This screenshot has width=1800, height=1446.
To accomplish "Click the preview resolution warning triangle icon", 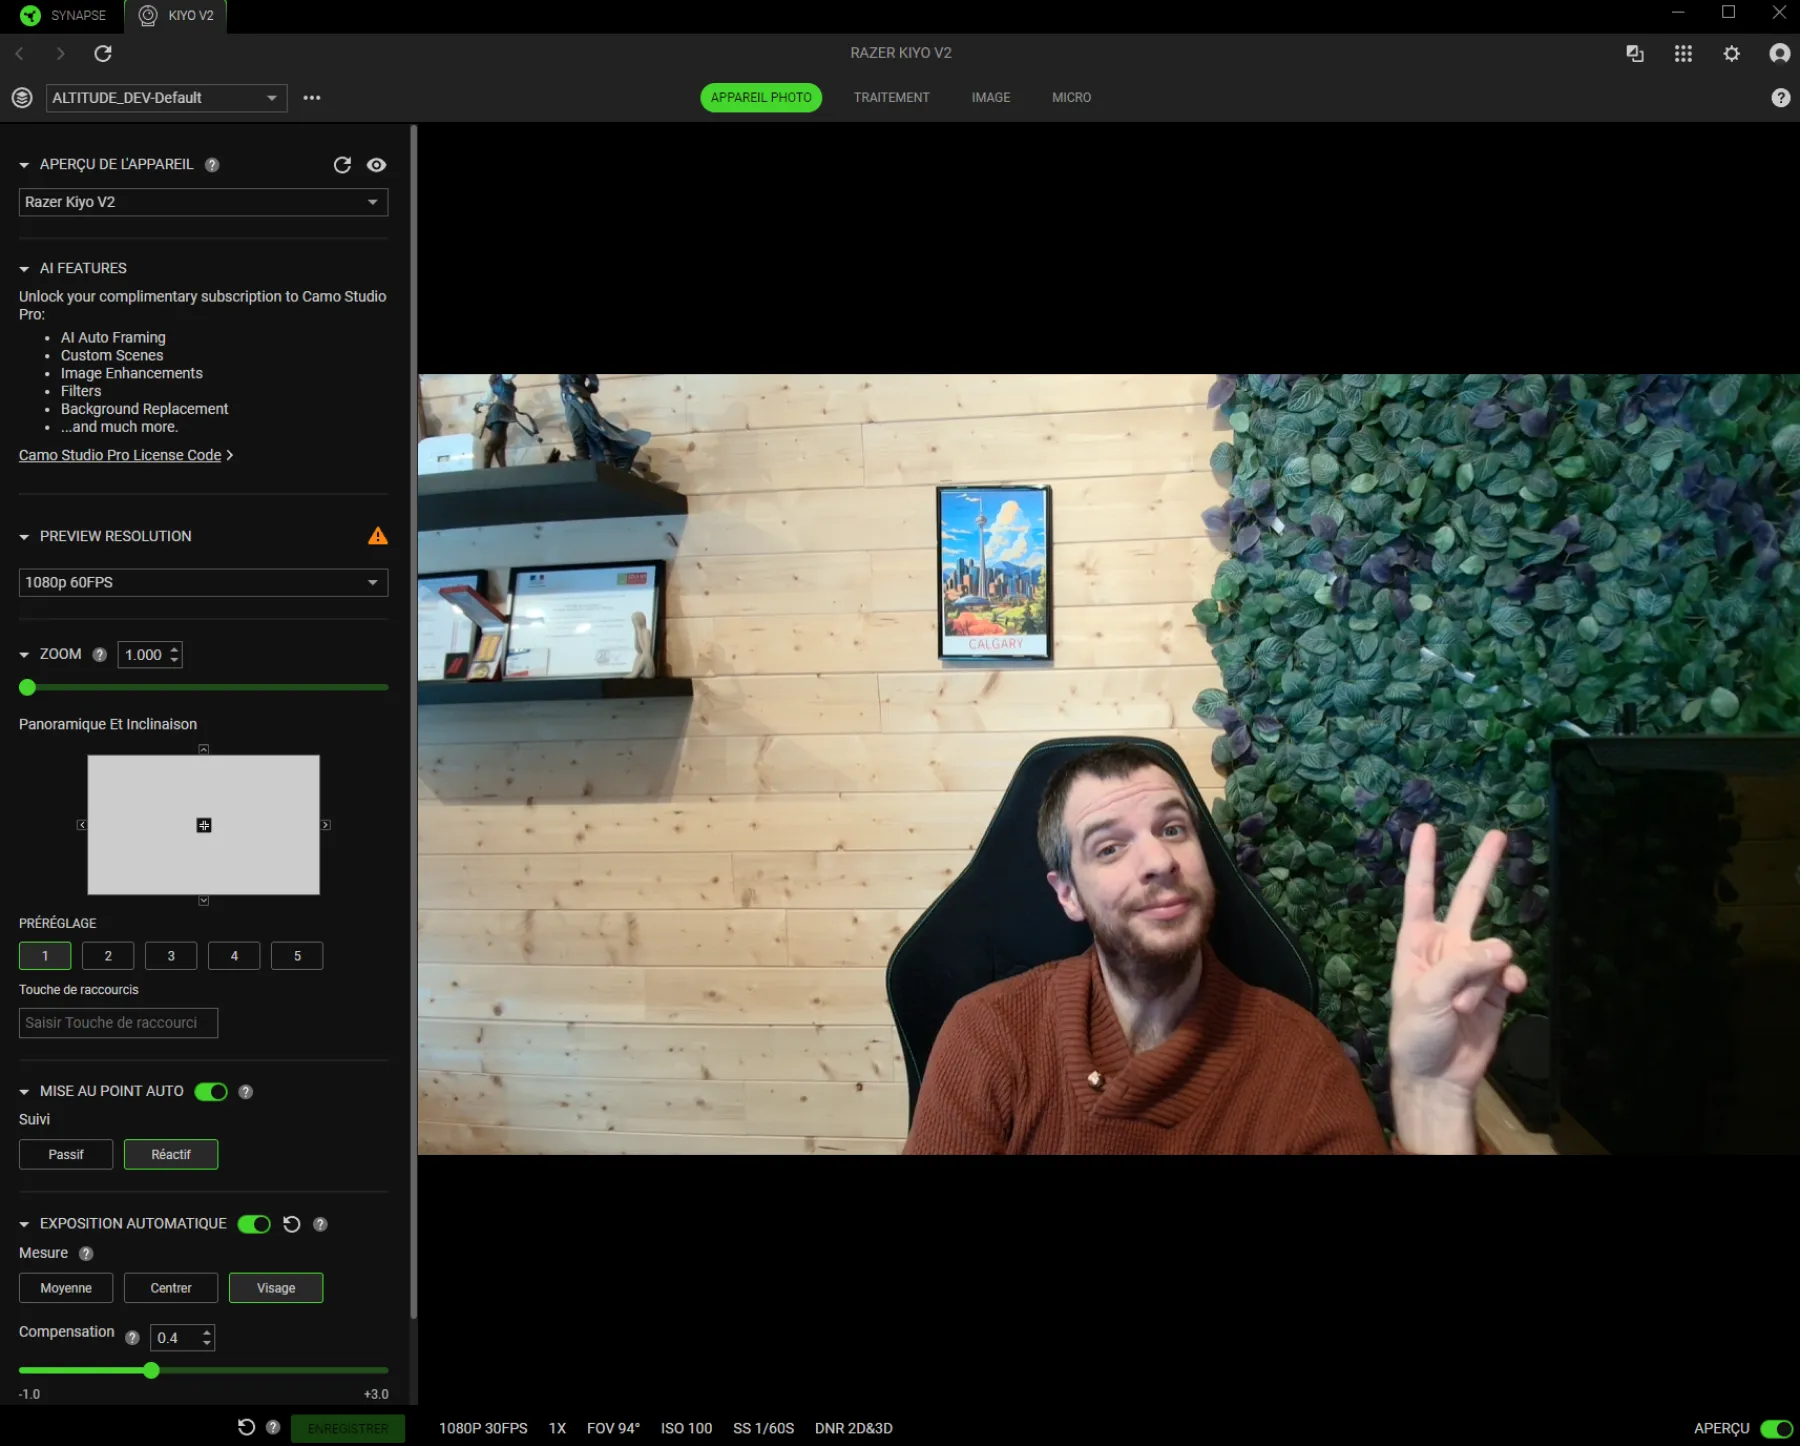I will tap(377, 536).
